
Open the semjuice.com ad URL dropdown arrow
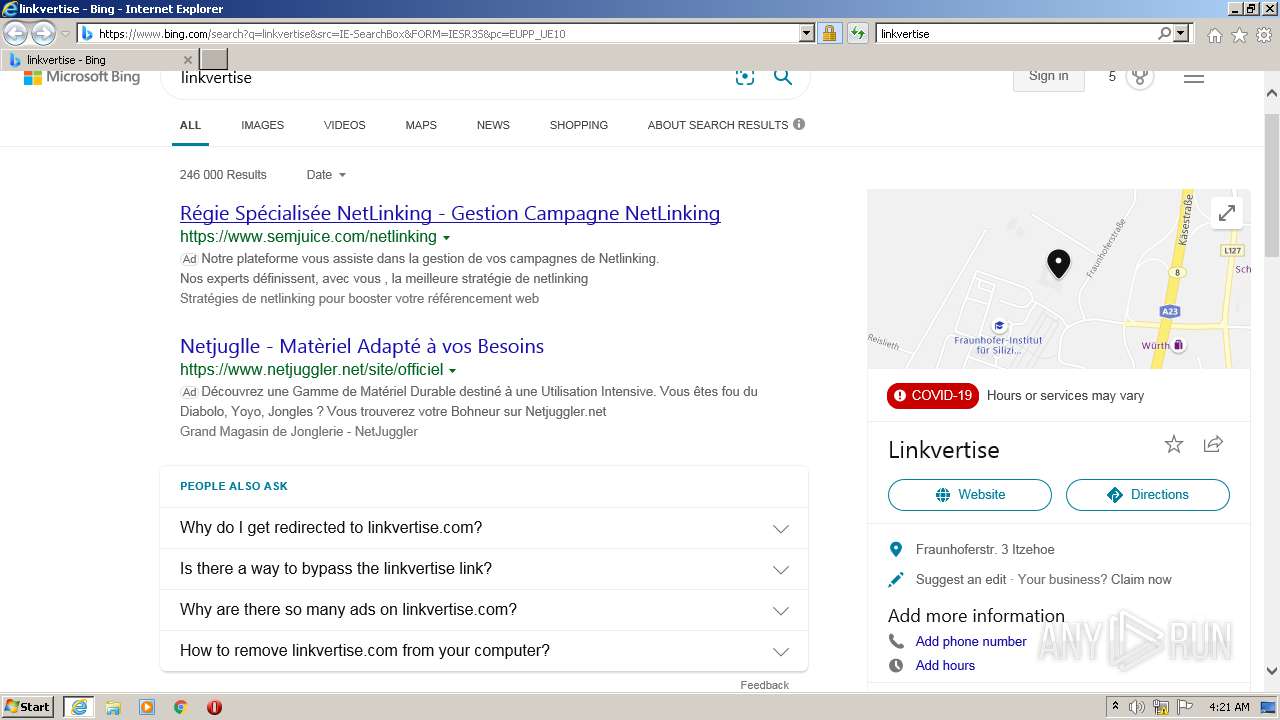point(446,238)
